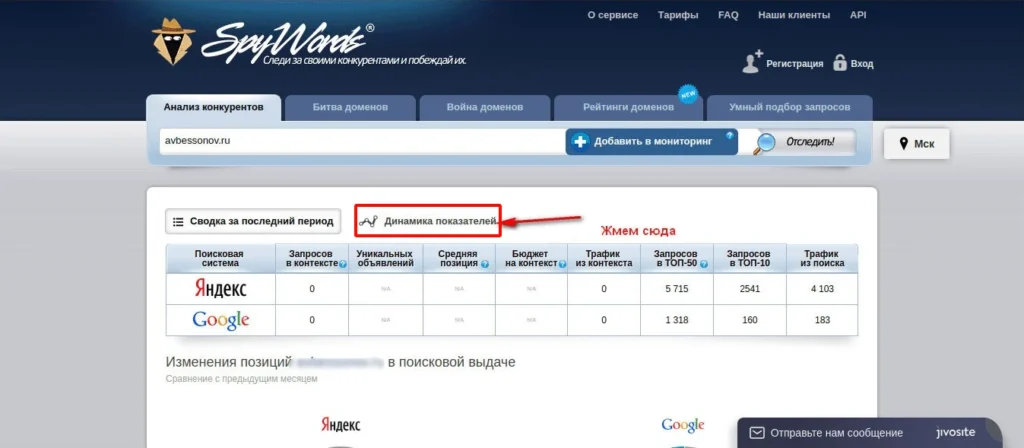1024x448 pixels.
Task: Click the help icon on Добавить в мониторинг
Action: [729, 136]
